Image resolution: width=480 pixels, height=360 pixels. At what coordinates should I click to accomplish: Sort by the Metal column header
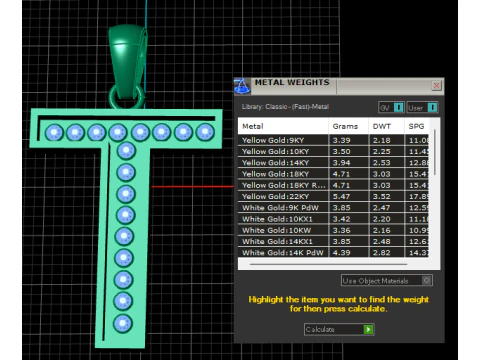coord(283,126)
